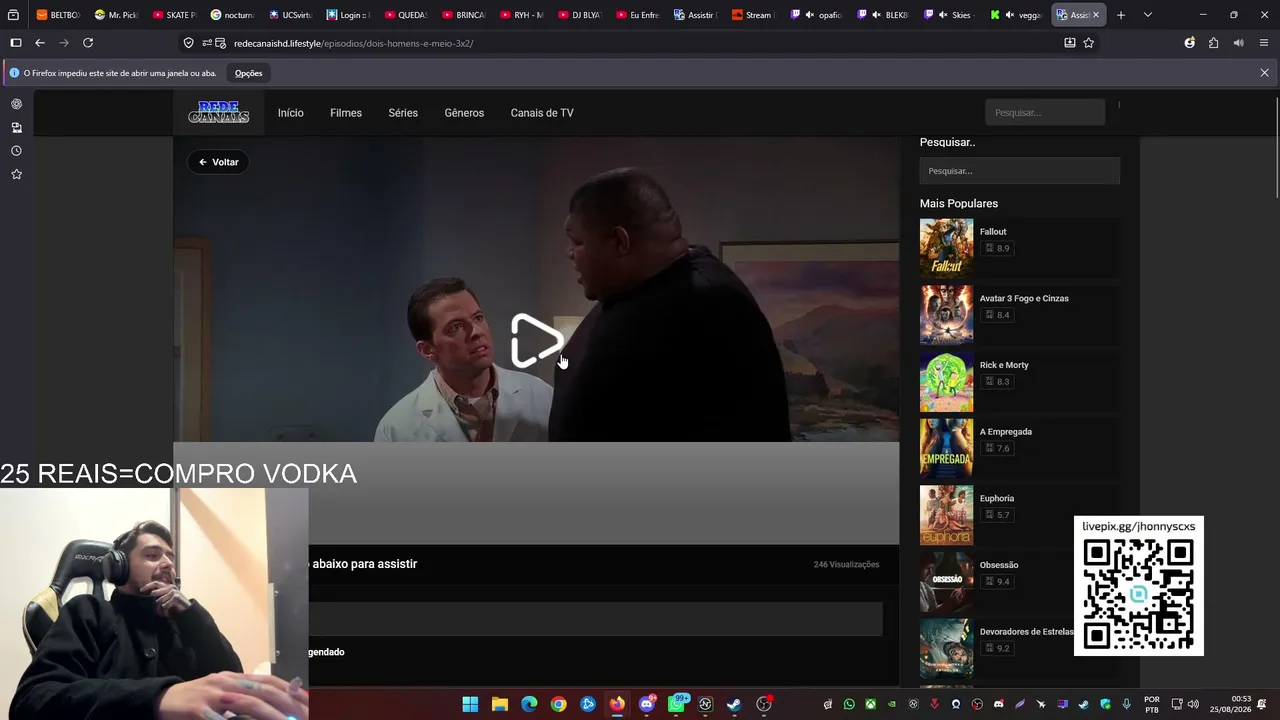1280x720 pixels.
Task: Open the Avatar 3 Fogo e Cinzas title
Action: (x=1024, y=298)
